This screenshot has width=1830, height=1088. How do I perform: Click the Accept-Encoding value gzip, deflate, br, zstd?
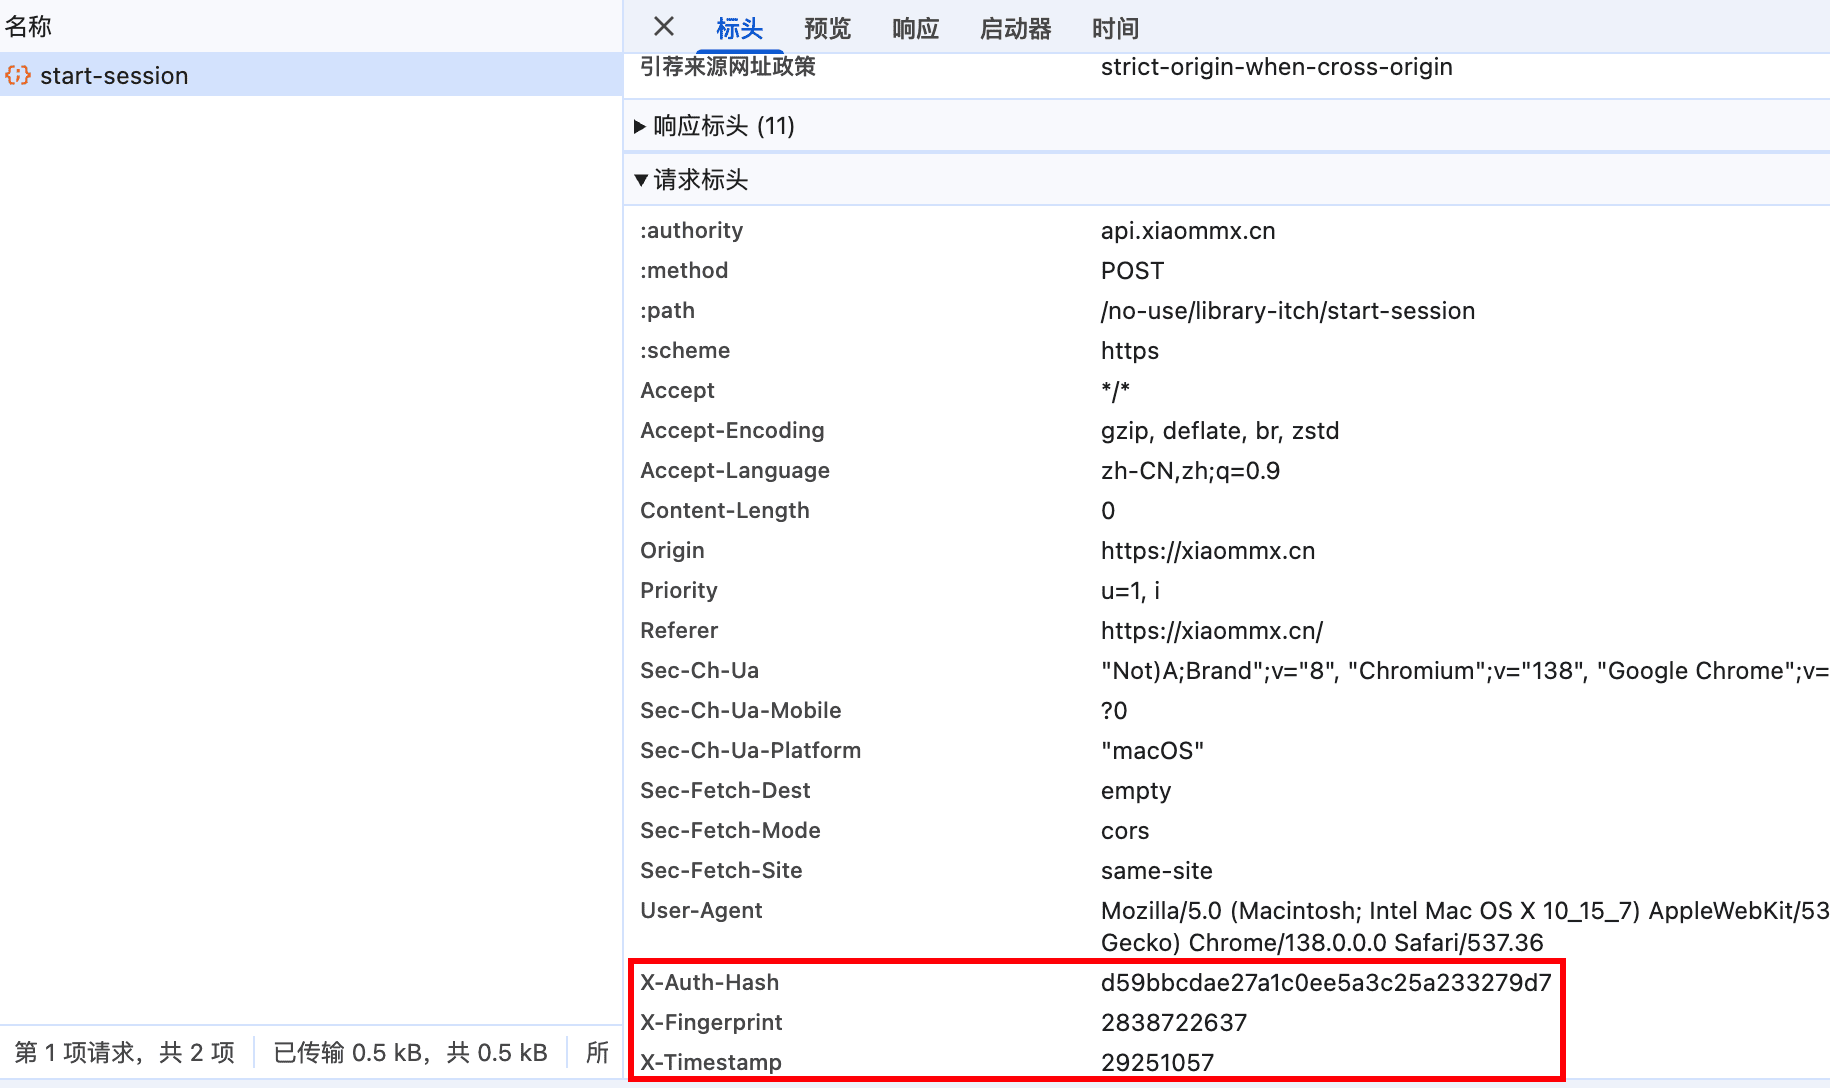point(1220,431)
